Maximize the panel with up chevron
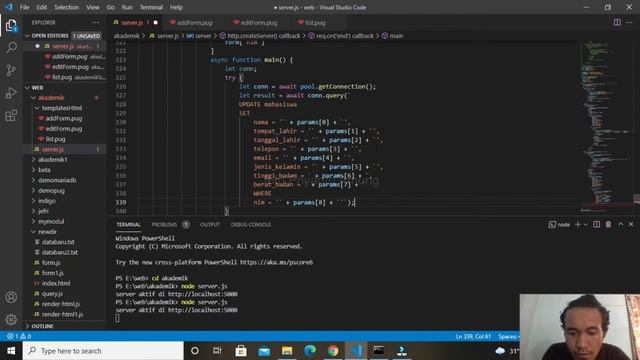This screenshot has width=640, height=360. click(x=620, y=224)
